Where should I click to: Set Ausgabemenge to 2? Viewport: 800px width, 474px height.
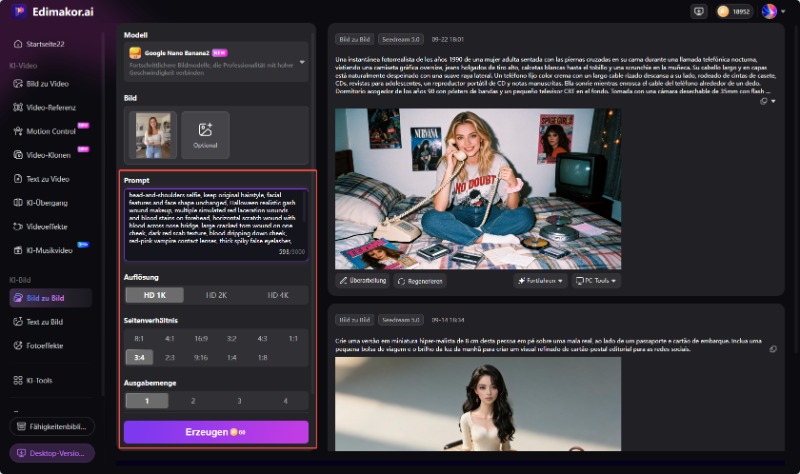click(193, 401)
